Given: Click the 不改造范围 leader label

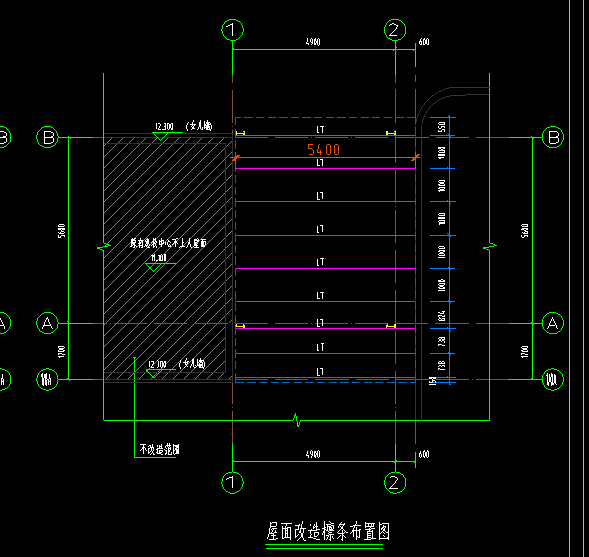Looking at the screenshot, I should (x=159, y=449).
